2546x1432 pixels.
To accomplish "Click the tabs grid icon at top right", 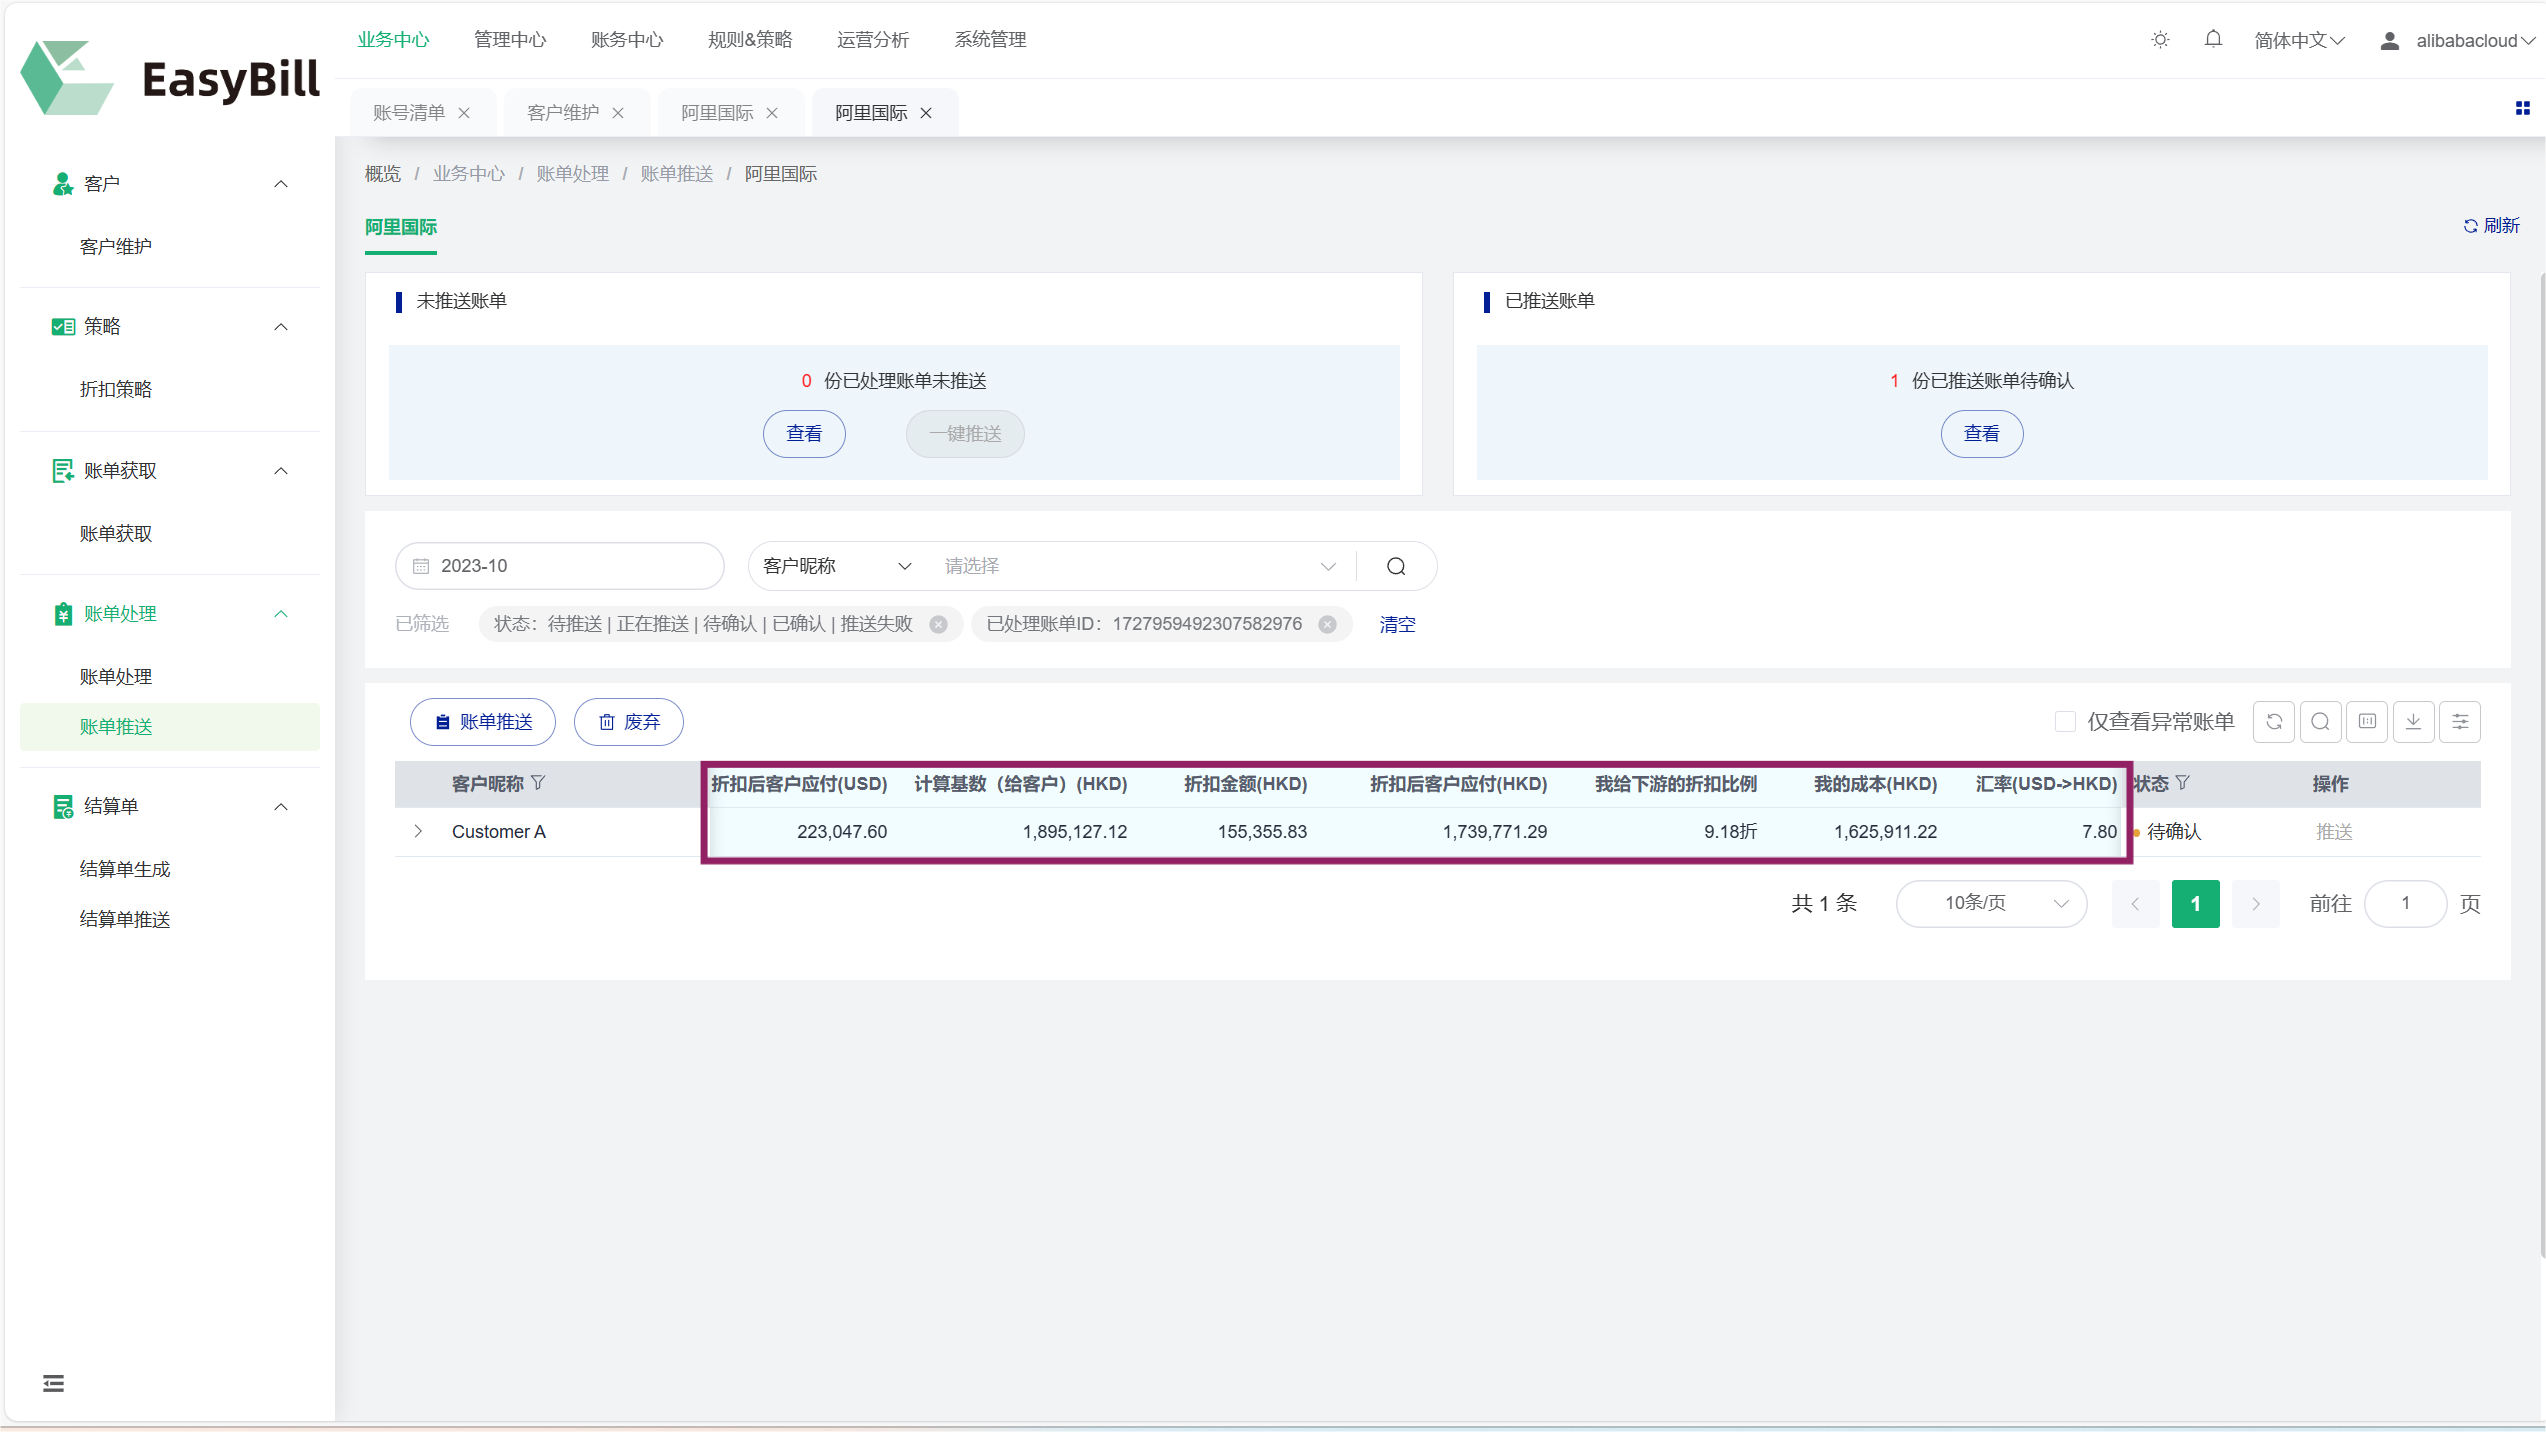I will tap(2522, 108).
